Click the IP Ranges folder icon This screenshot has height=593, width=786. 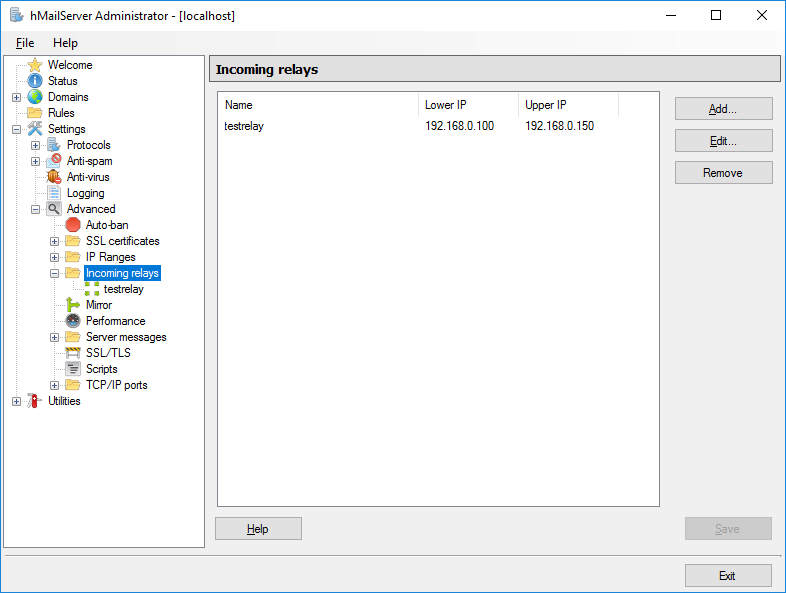[x=73, y=257]
